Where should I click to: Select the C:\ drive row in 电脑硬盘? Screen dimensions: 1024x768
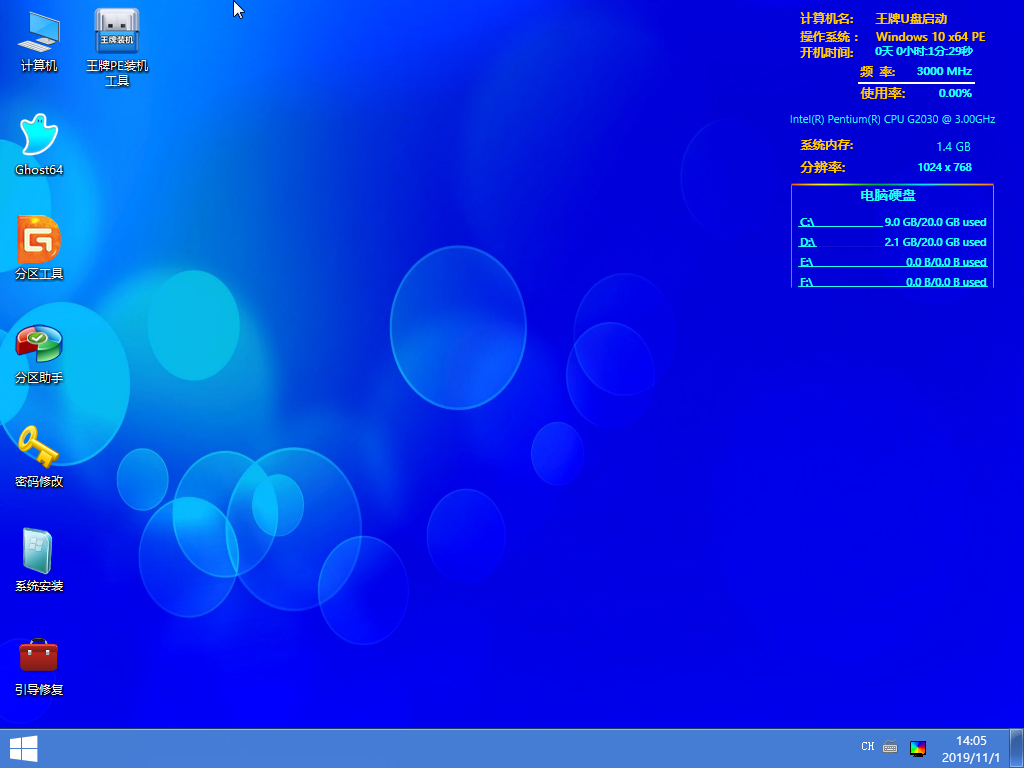click(893, 222)
